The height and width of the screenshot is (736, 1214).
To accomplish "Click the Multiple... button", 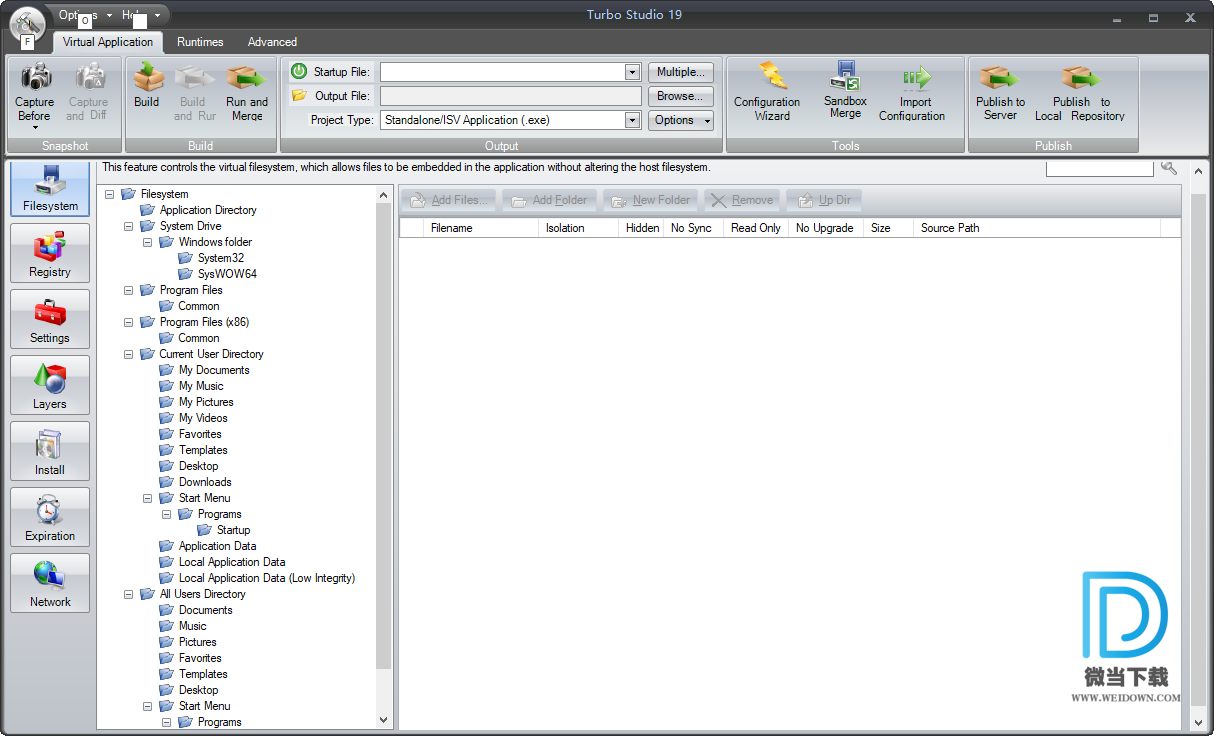I will (x=680, y=72).
